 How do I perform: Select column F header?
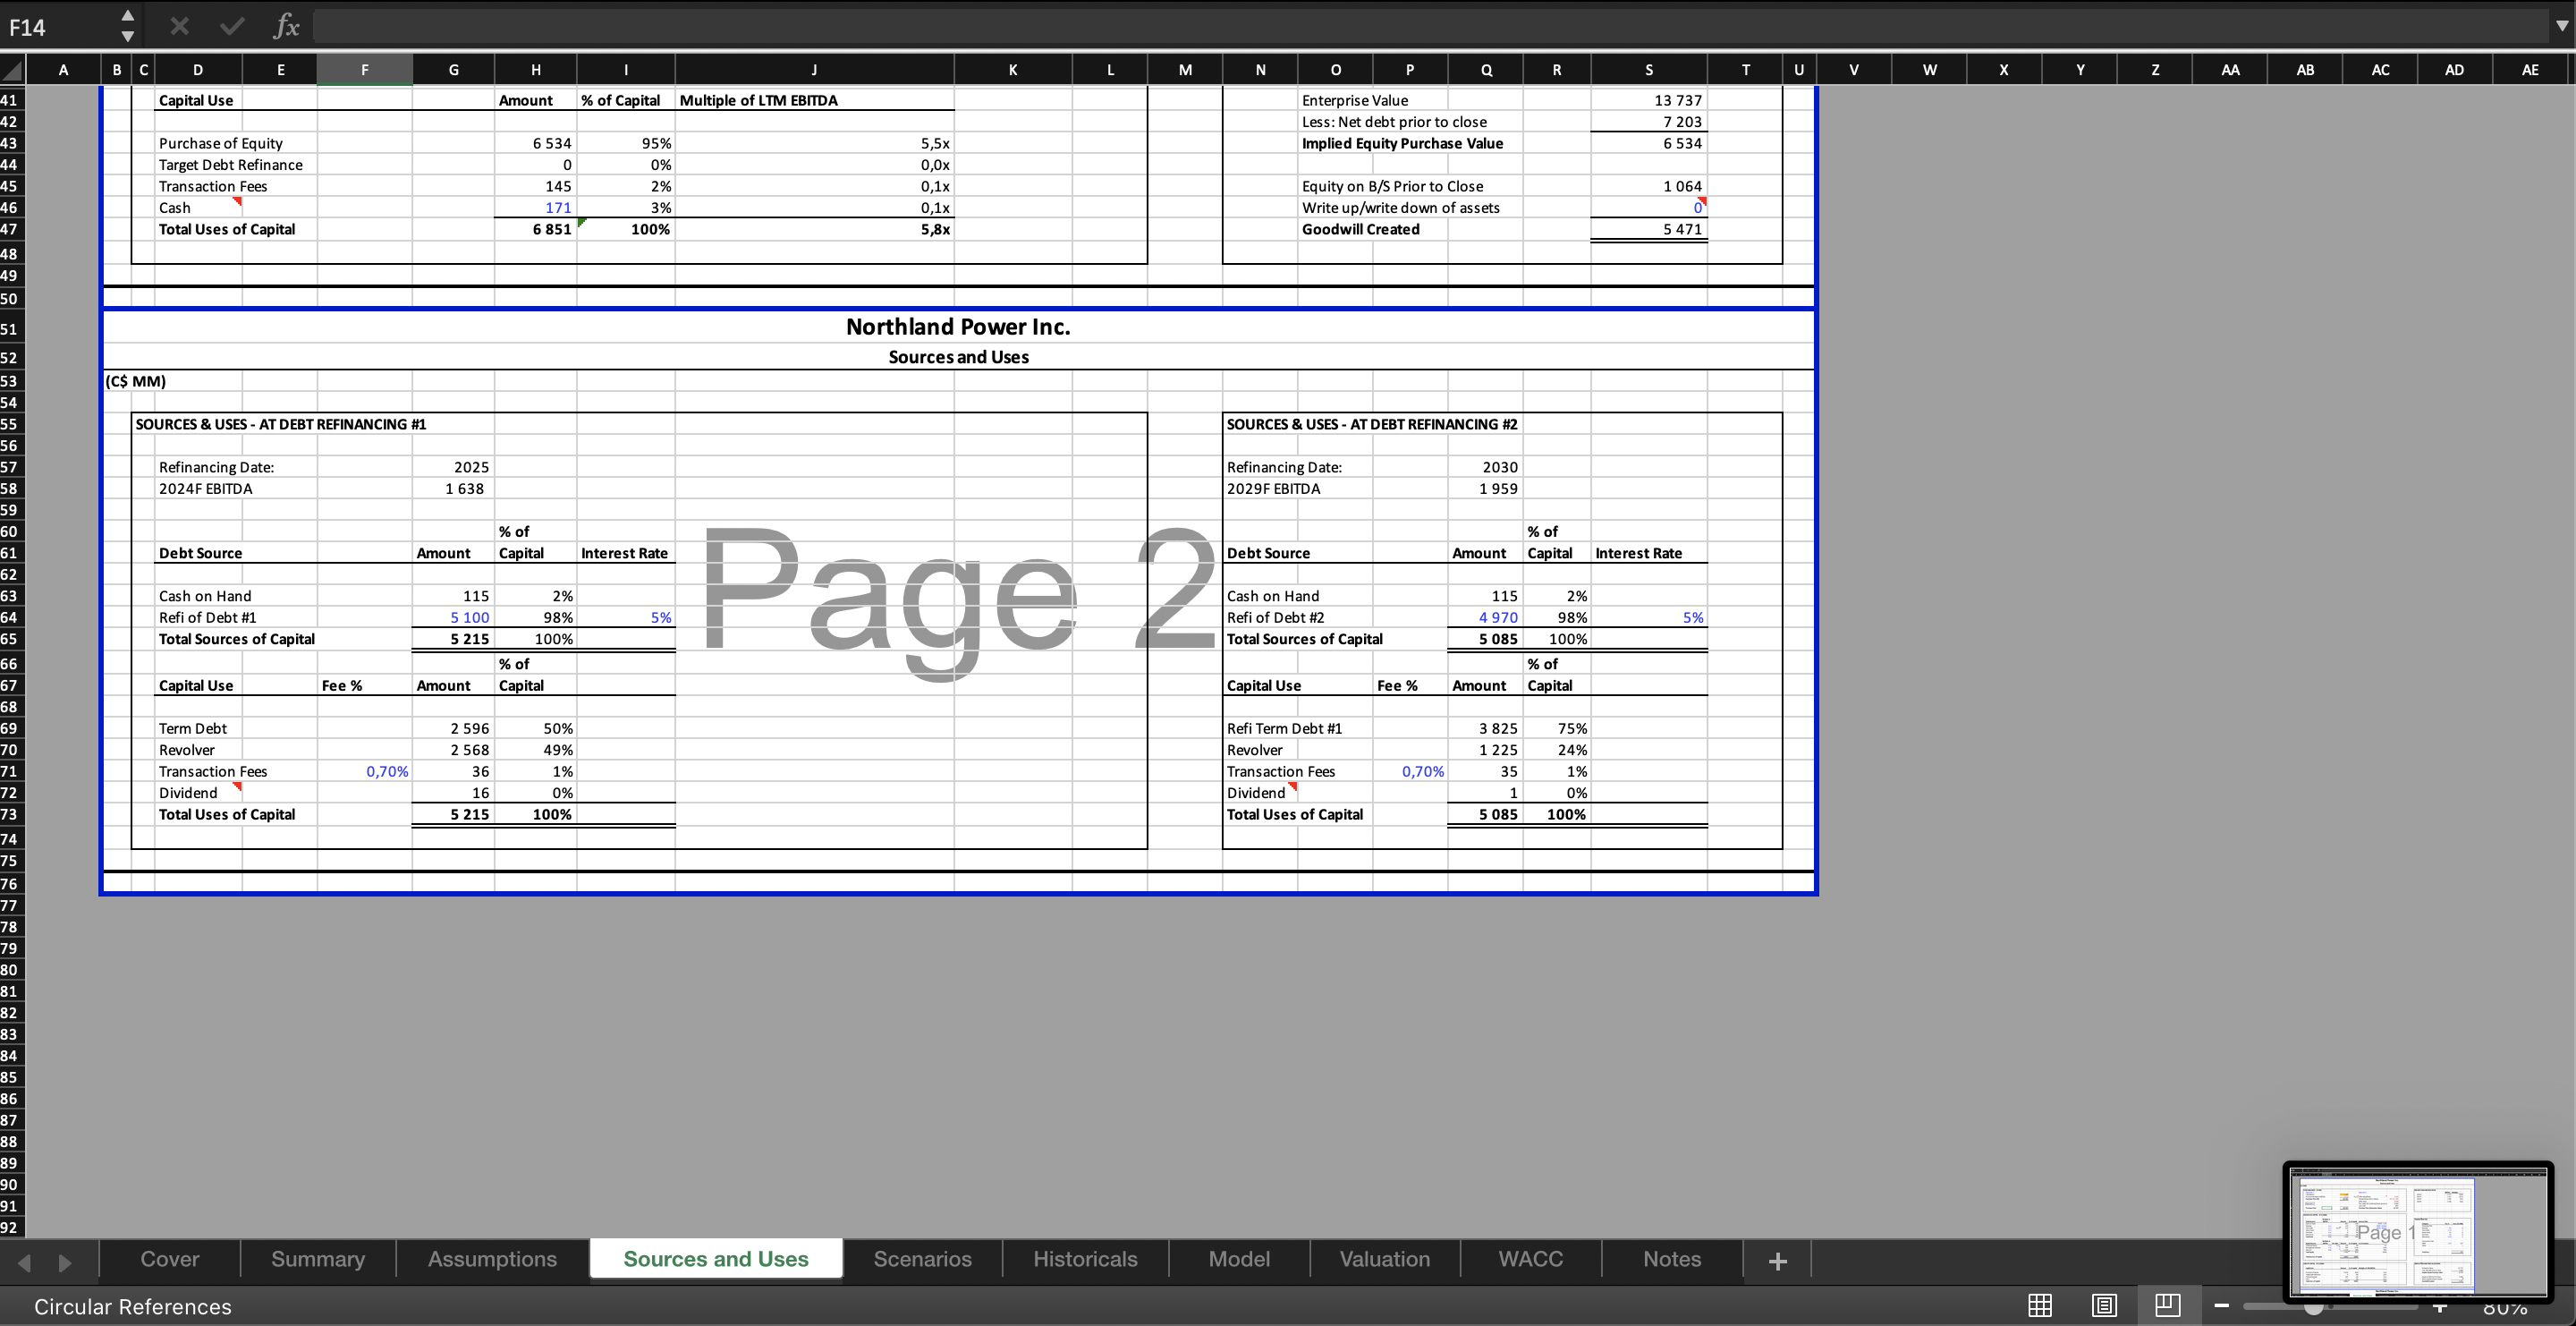click(364, 70)
